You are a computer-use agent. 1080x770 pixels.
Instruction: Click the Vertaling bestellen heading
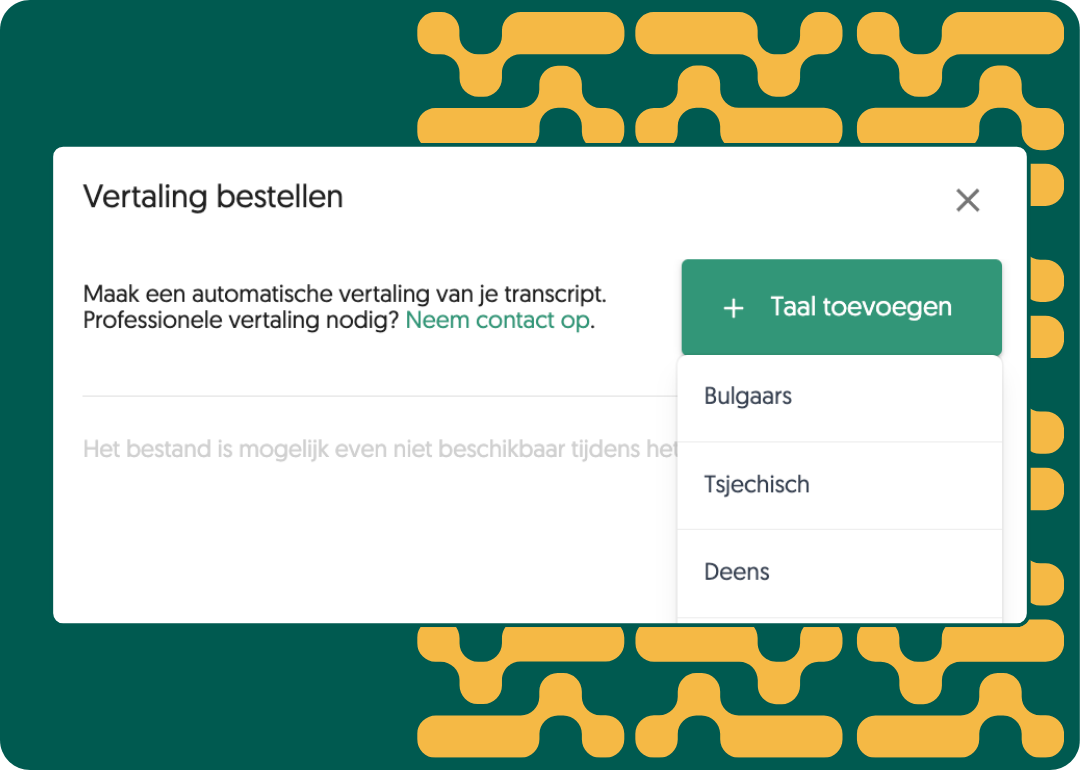[213, 197]
